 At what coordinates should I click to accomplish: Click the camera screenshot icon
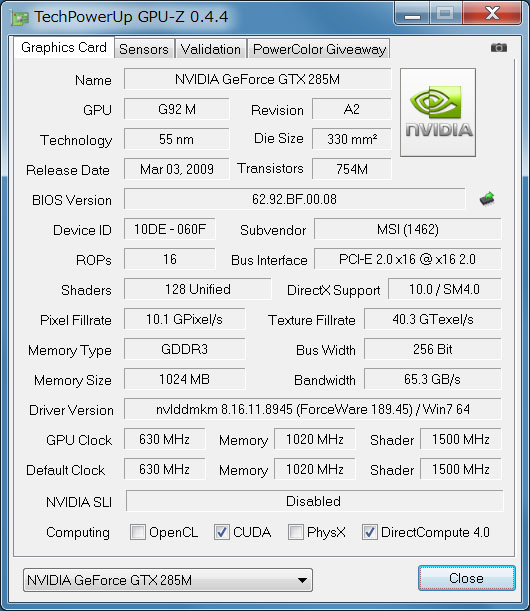click(x=499, y=48)
